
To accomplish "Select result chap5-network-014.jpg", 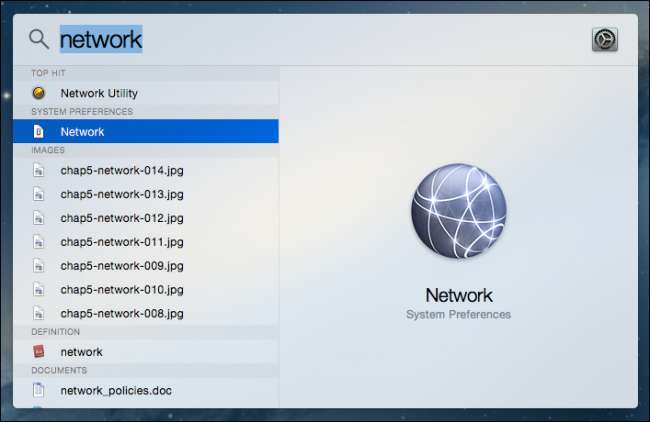I will coord(146,170).
